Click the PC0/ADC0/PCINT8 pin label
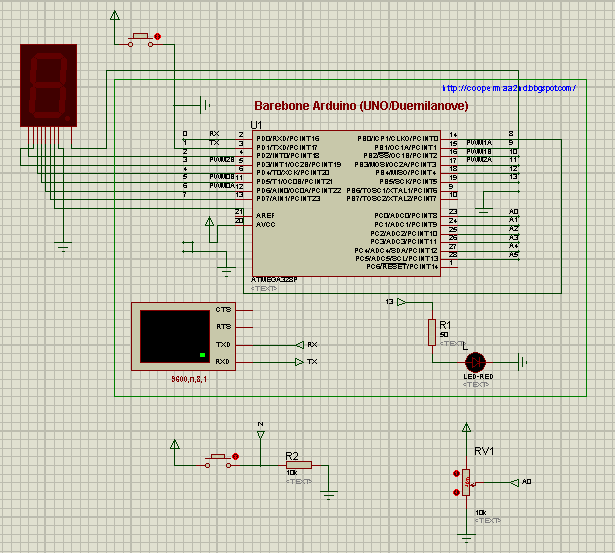 (x=406, y=216)
